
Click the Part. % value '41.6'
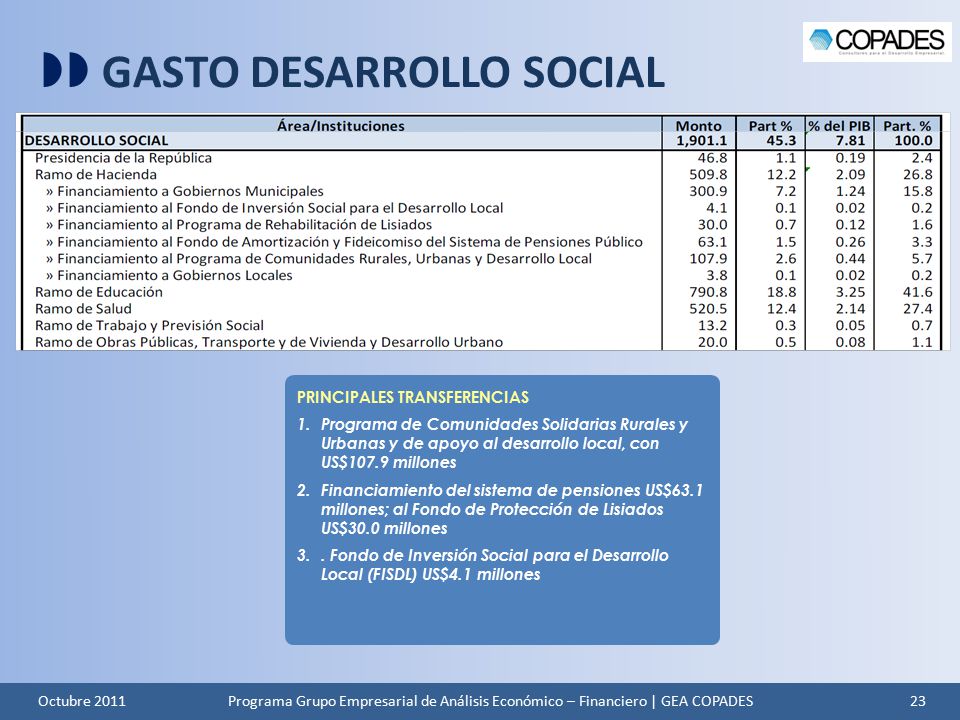(918, 292)
